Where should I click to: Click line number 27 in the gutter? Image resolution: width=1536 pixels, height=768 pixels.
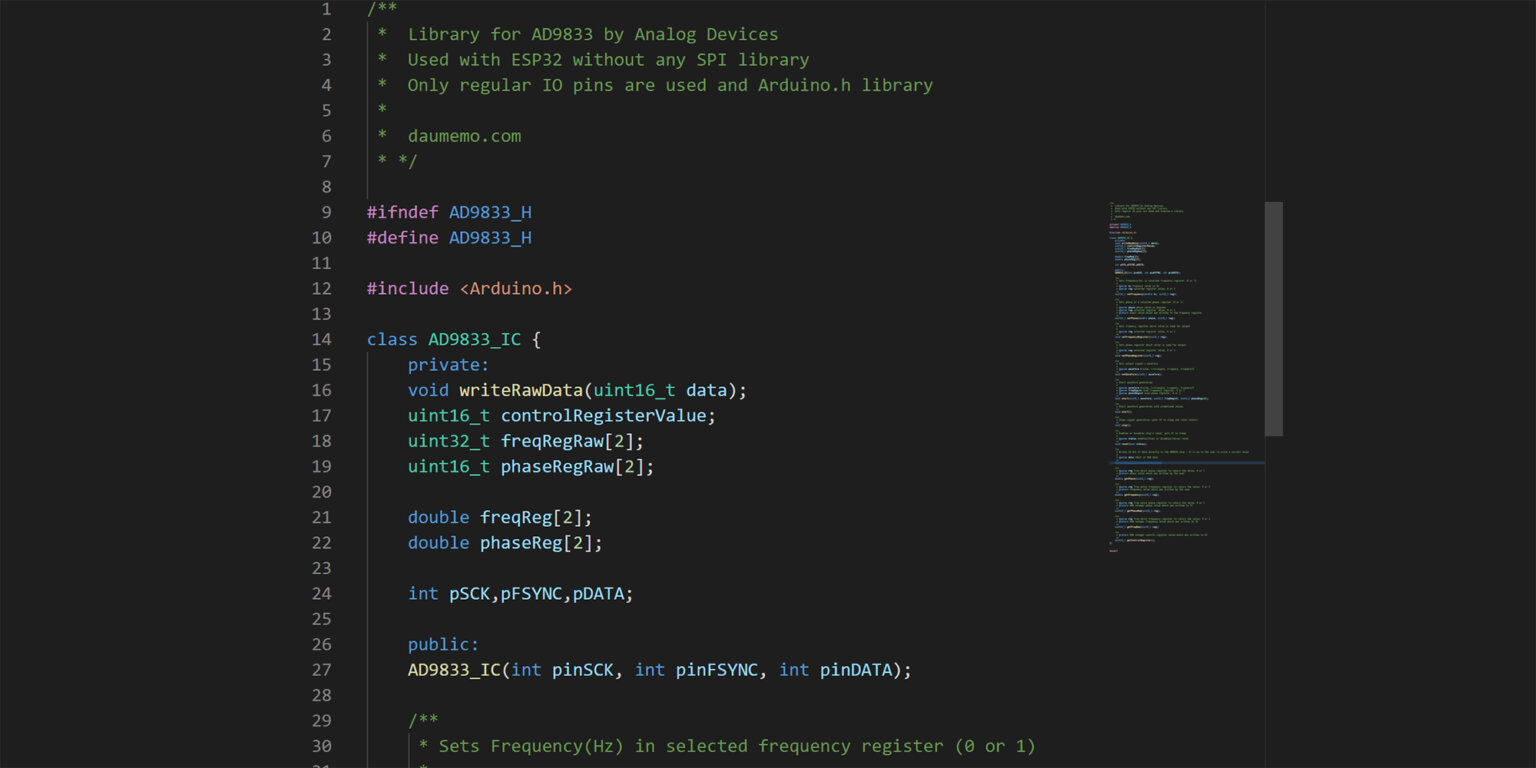tap(321, 669)
